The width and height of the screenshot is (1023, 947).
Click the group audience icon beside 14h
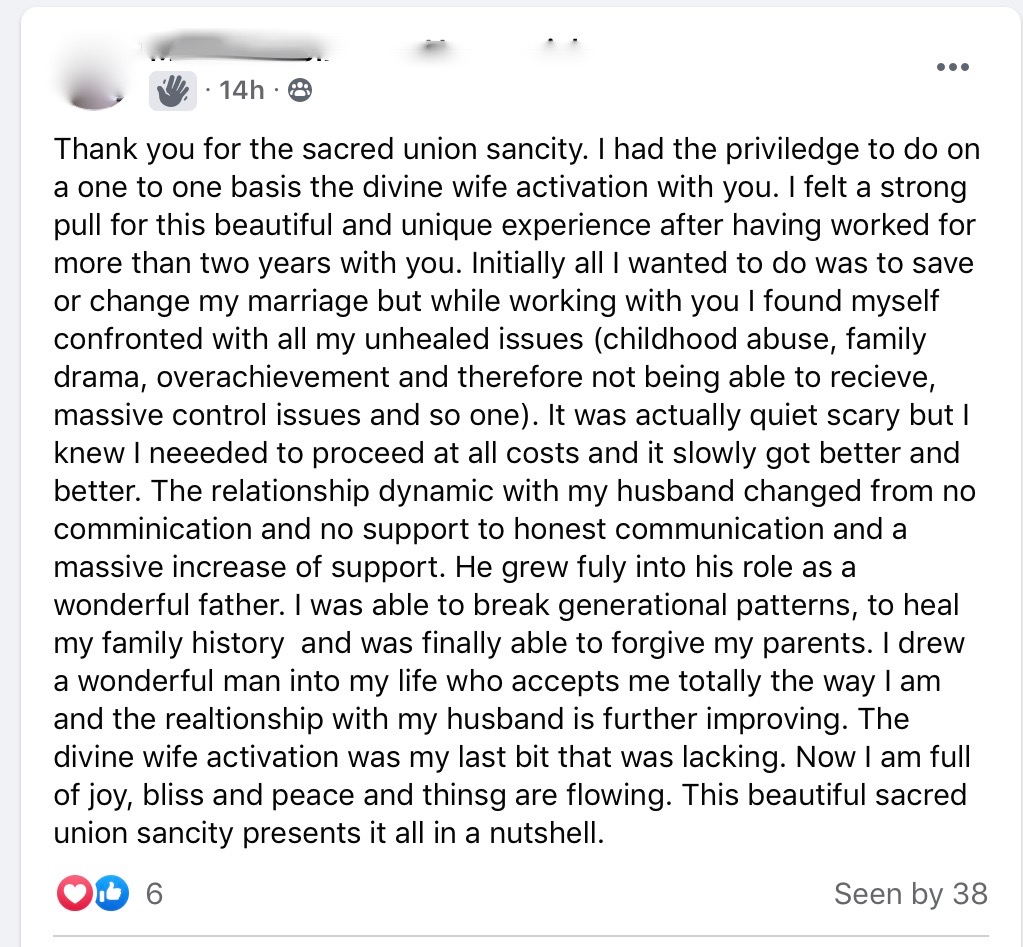pos(299,91)
